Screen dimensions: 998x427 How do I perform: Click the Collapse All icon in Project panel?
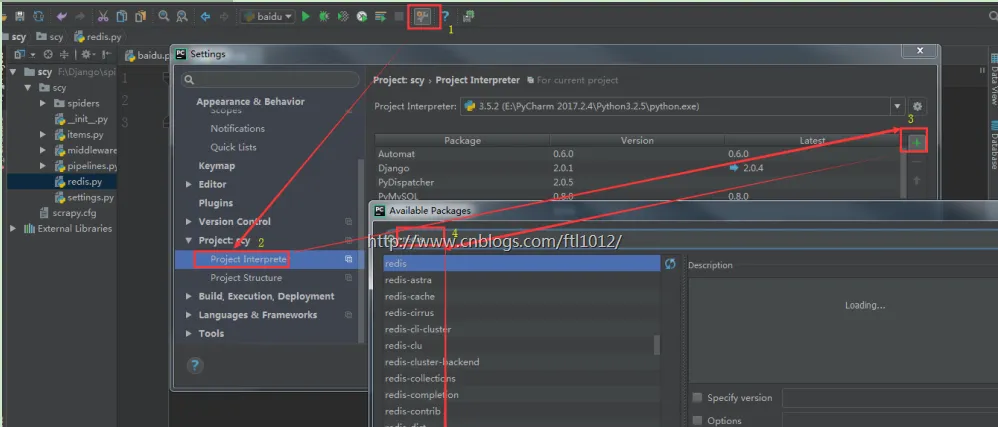pos(64,55)
